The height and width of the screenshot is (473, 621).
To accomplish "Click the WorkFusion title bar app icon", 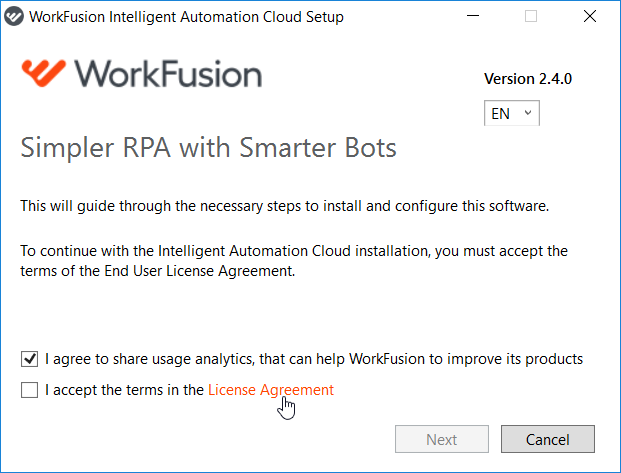I will tap(14, 17).
